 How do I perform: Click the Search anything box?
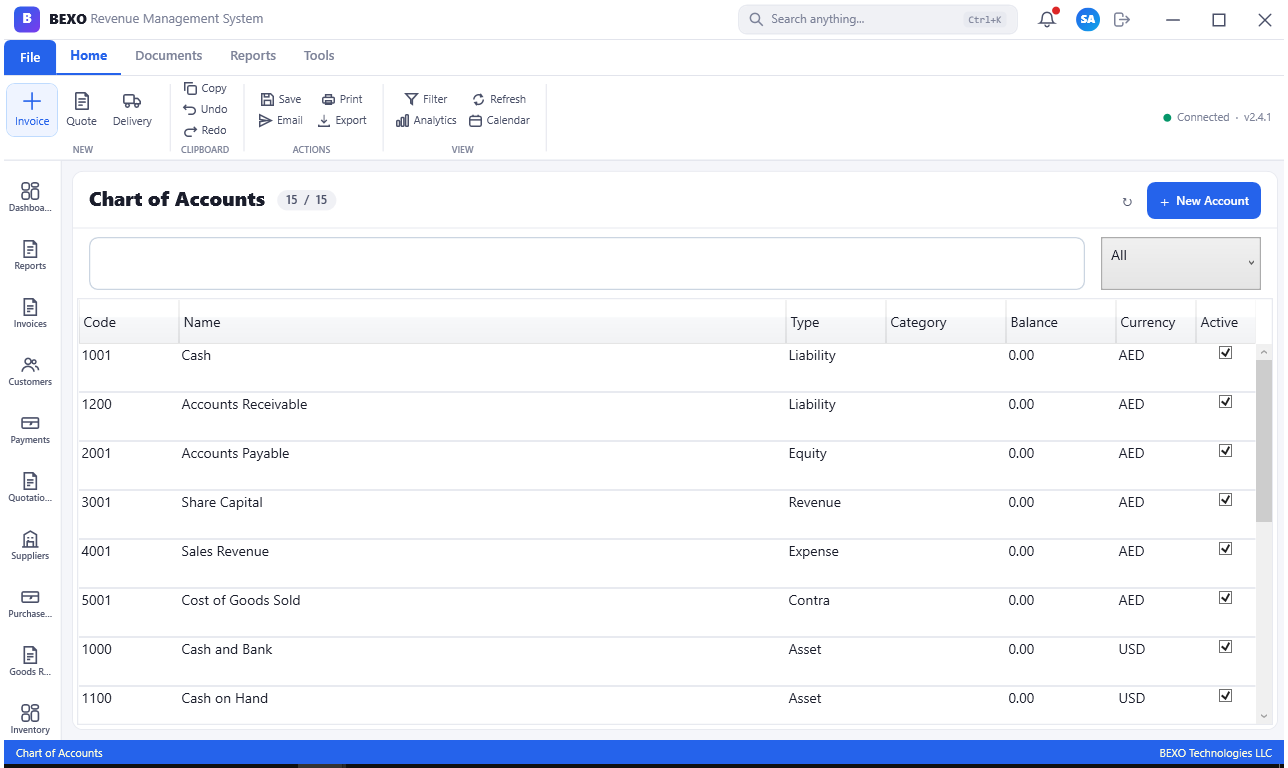878,19
